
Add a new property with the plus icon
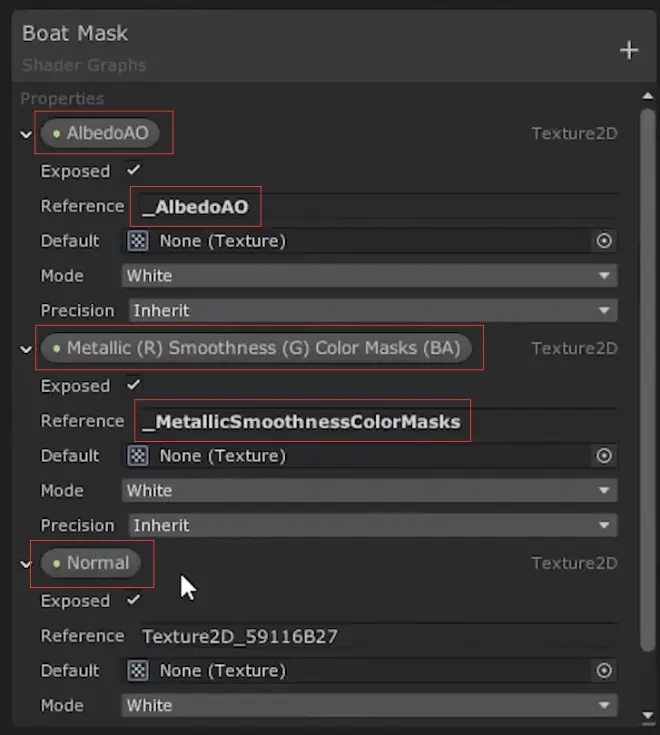[x=629, y=50]
